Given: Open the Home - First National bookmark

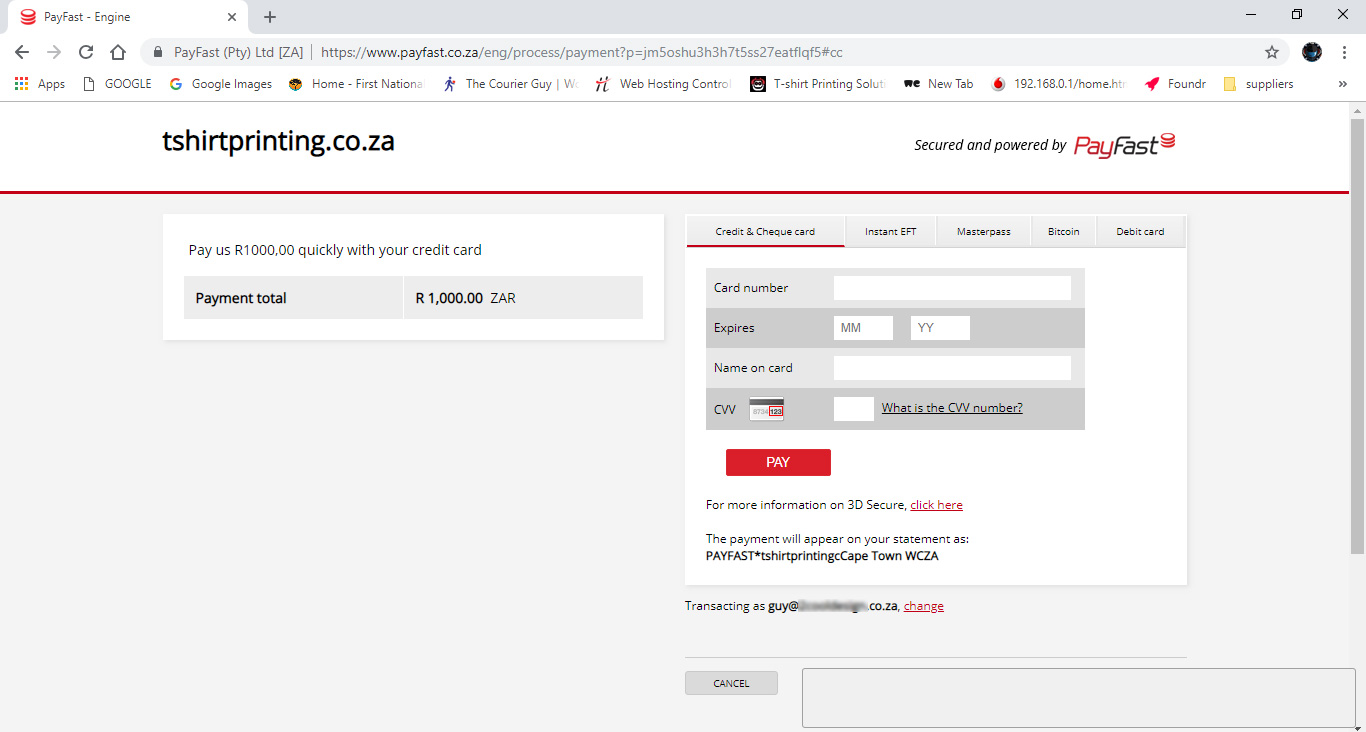Looking at the screenshot, I should [356, 84].
